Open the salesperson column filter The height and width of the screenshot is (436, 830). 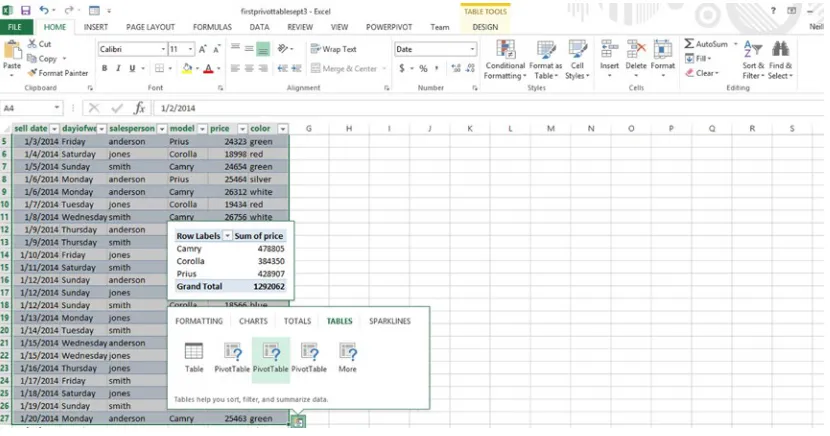click(x=161, y=129)
